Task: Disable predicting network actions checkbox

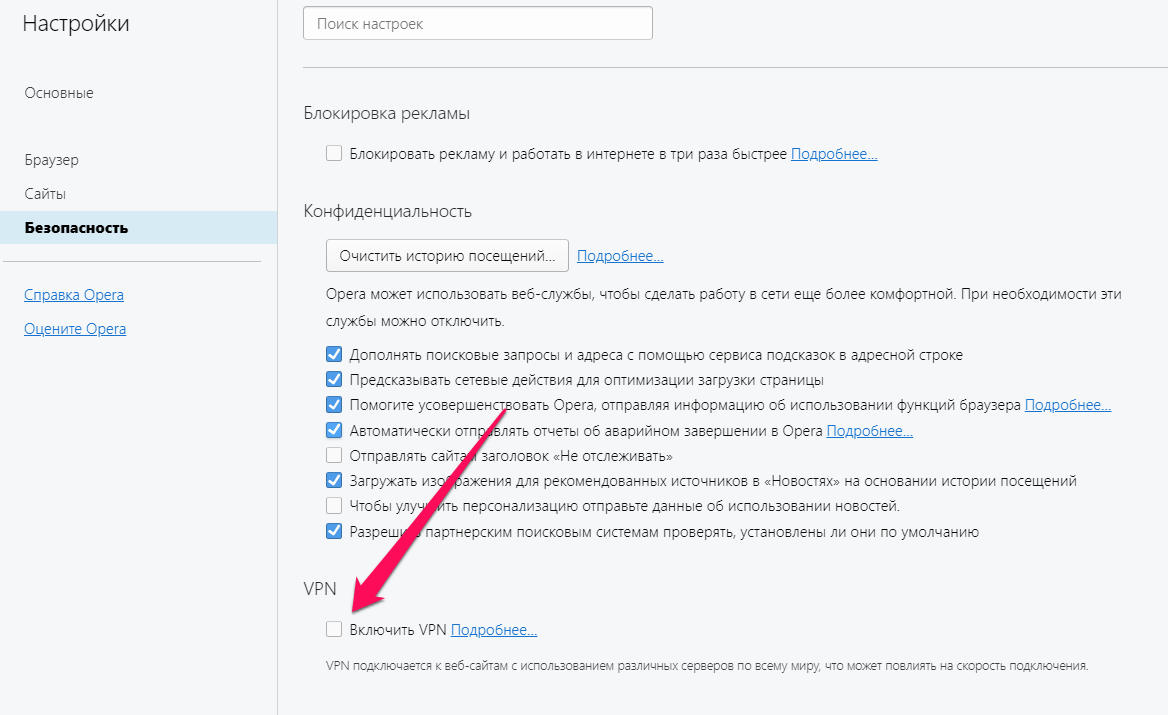Action: (x=334, y=380)
